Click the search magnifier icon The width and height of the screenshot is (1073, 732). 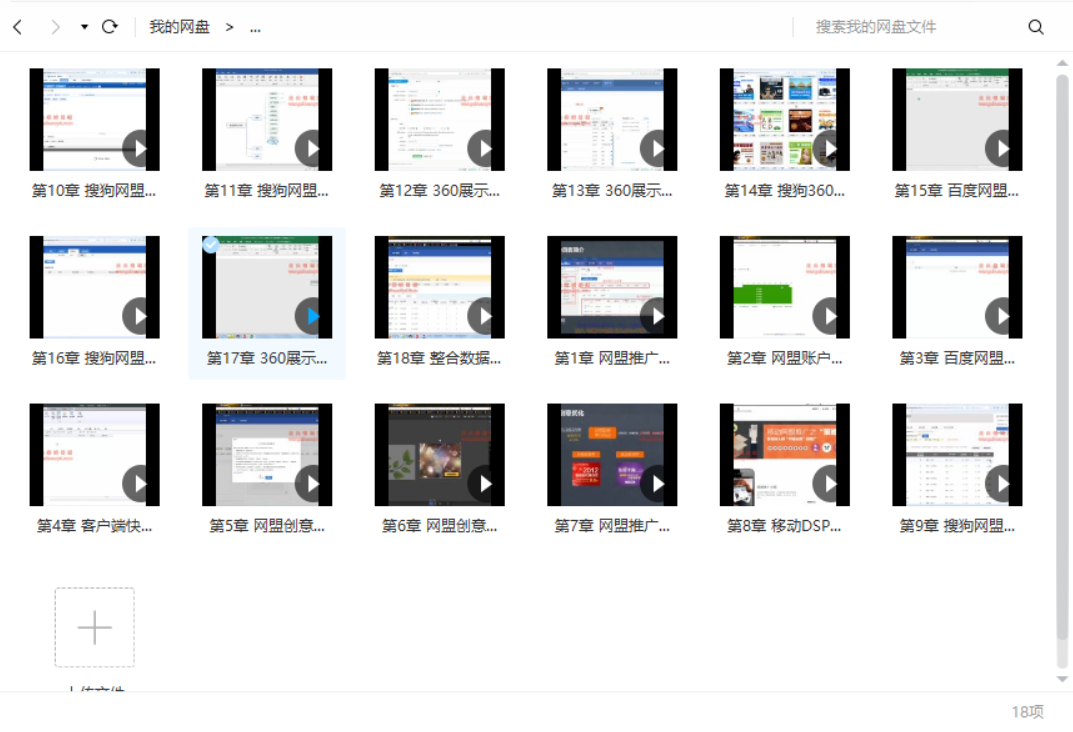point(1036,27)
